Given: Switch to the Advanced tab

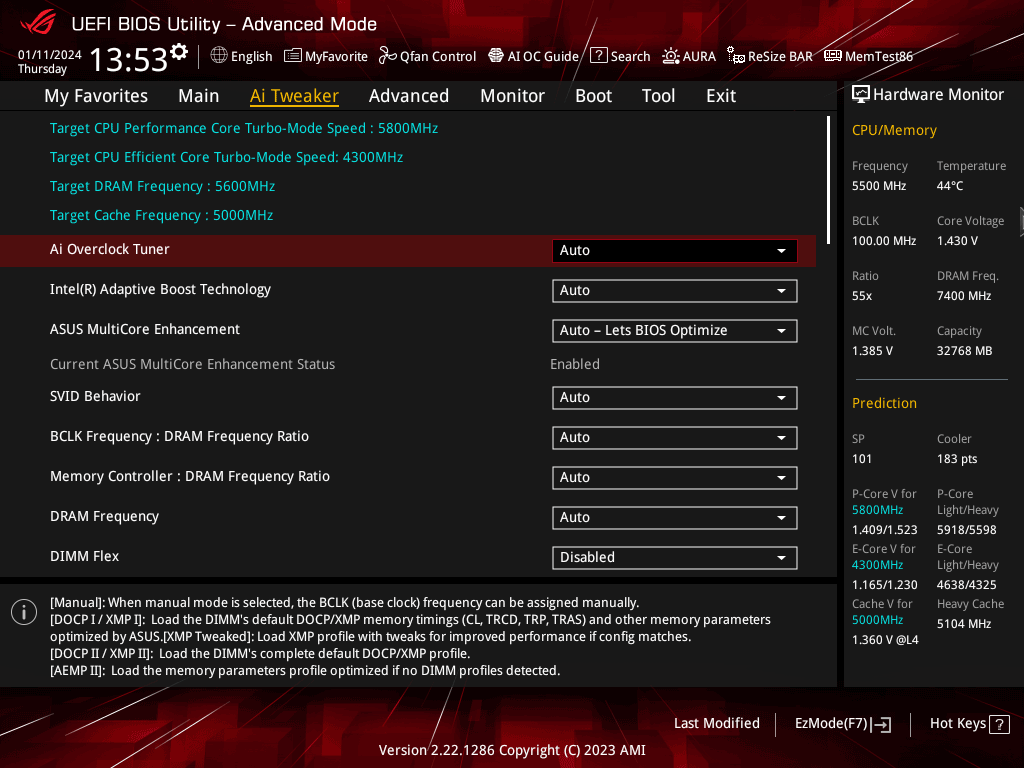Looking at the screenshot, I should point(409,96).
